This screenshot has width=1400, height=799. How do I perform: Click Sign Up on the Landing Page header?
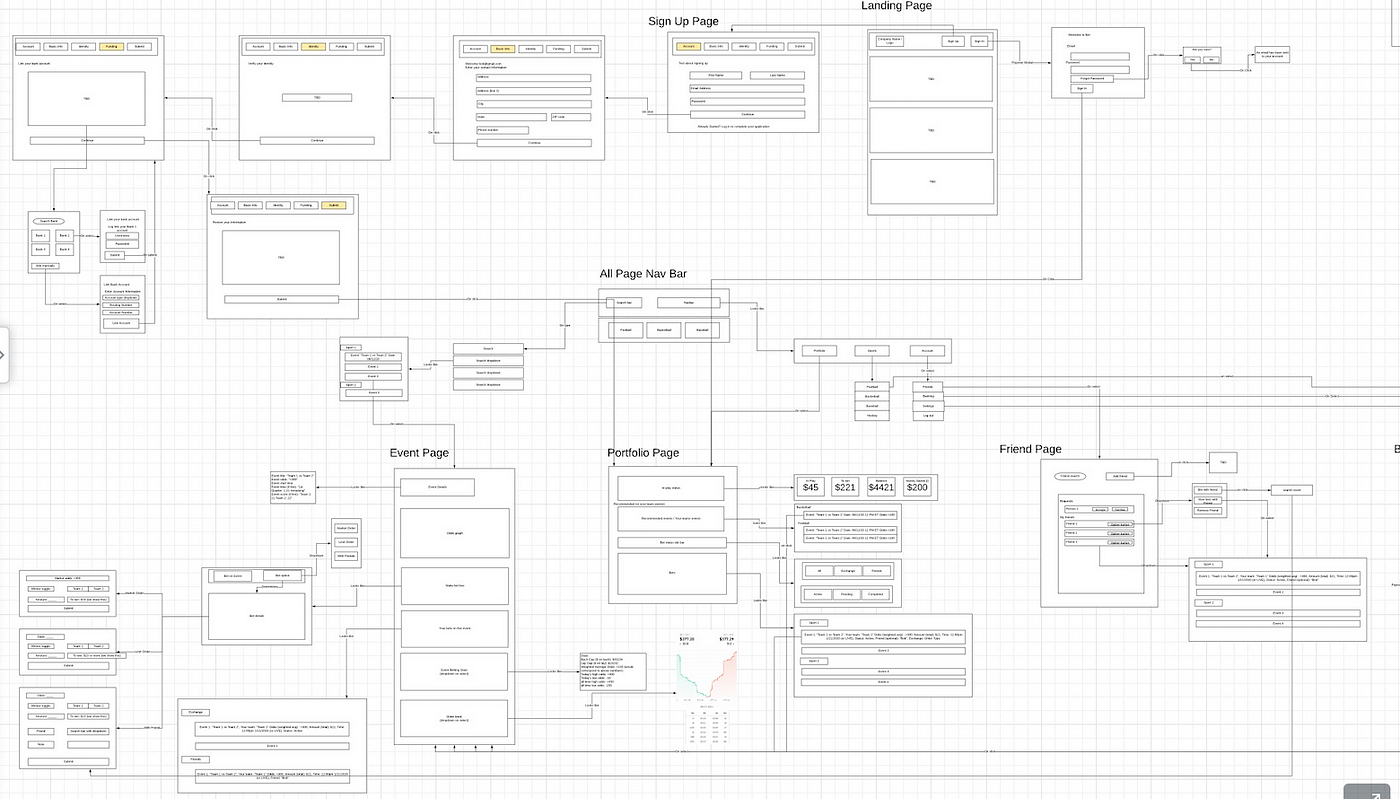(952, 41)
